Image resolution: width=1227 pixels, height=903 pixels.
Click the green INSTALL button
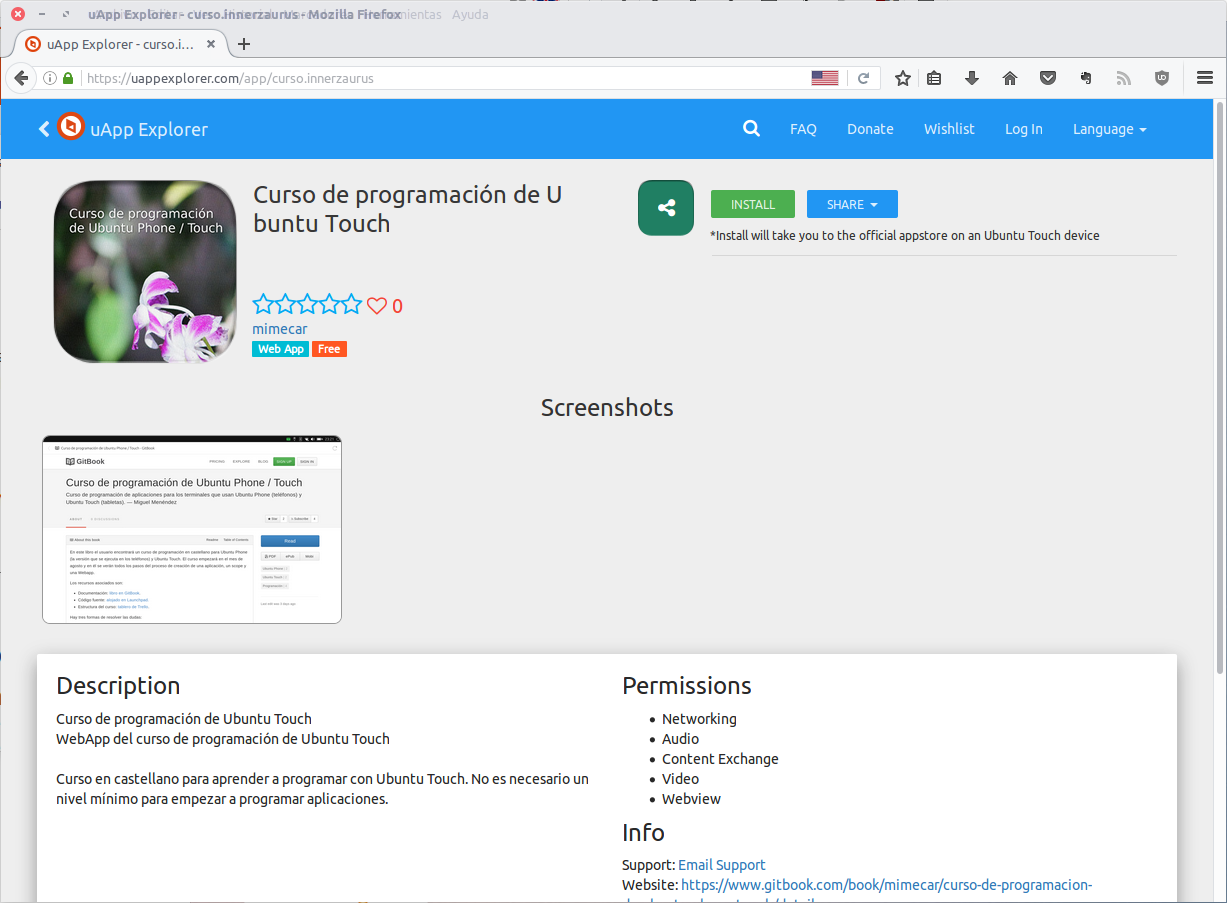[753, 204]
